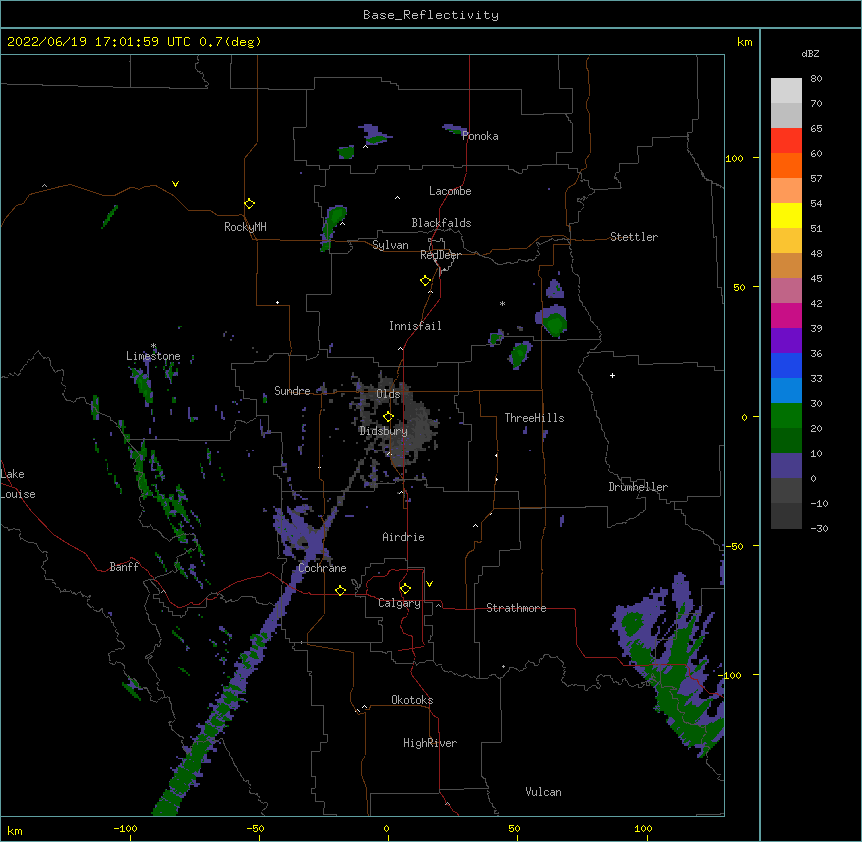Click the dBZ legend heading
Viewport: 862px width, 842px height.
click(810, 53)
